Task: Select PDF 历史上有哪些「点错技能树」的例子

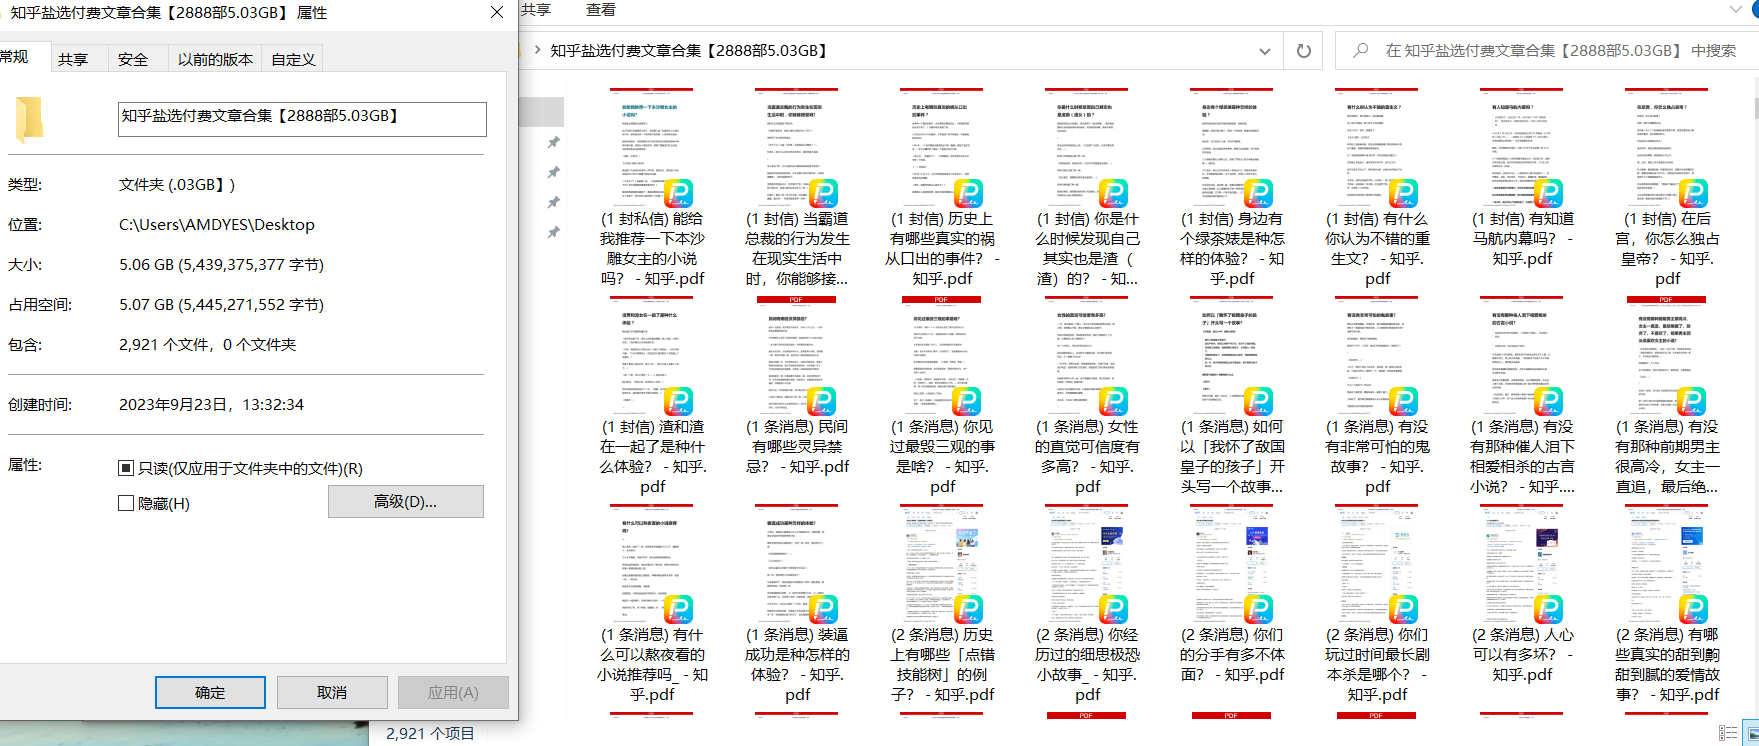Action: (x=942, y=604)
